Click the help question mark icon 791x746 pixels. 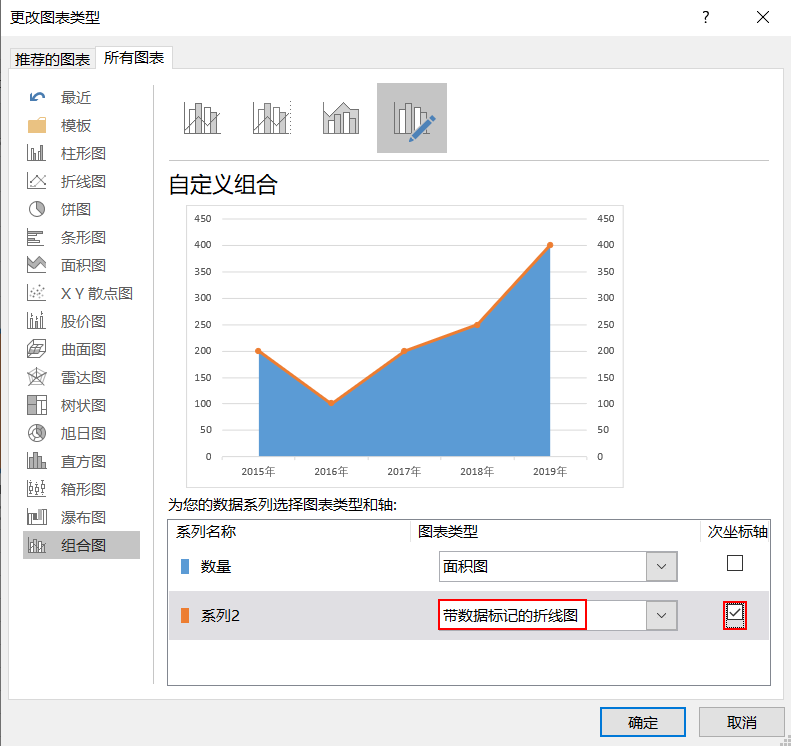tap(706, 17)
